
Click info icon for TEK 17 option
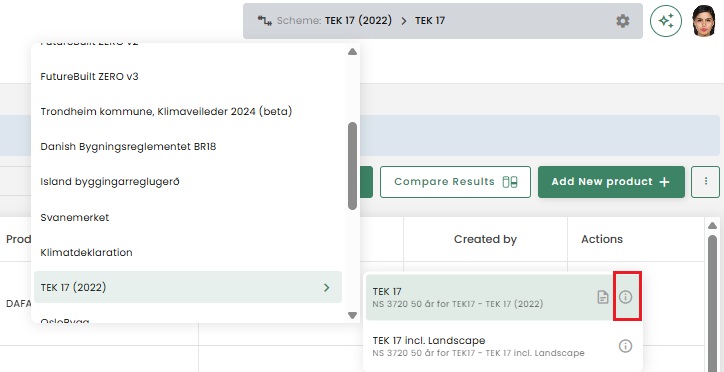click(625, 297)
